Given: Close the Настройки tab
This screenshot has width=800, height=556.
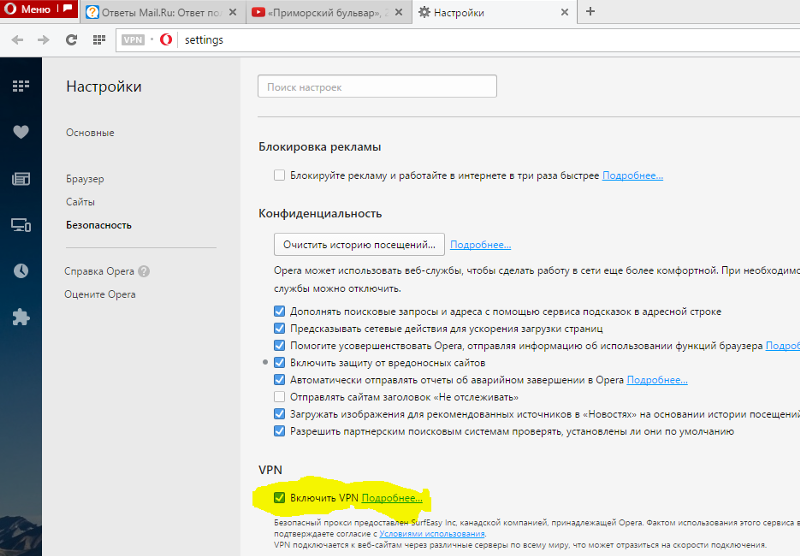Looking at the screenshot, I should click(564, 12).
